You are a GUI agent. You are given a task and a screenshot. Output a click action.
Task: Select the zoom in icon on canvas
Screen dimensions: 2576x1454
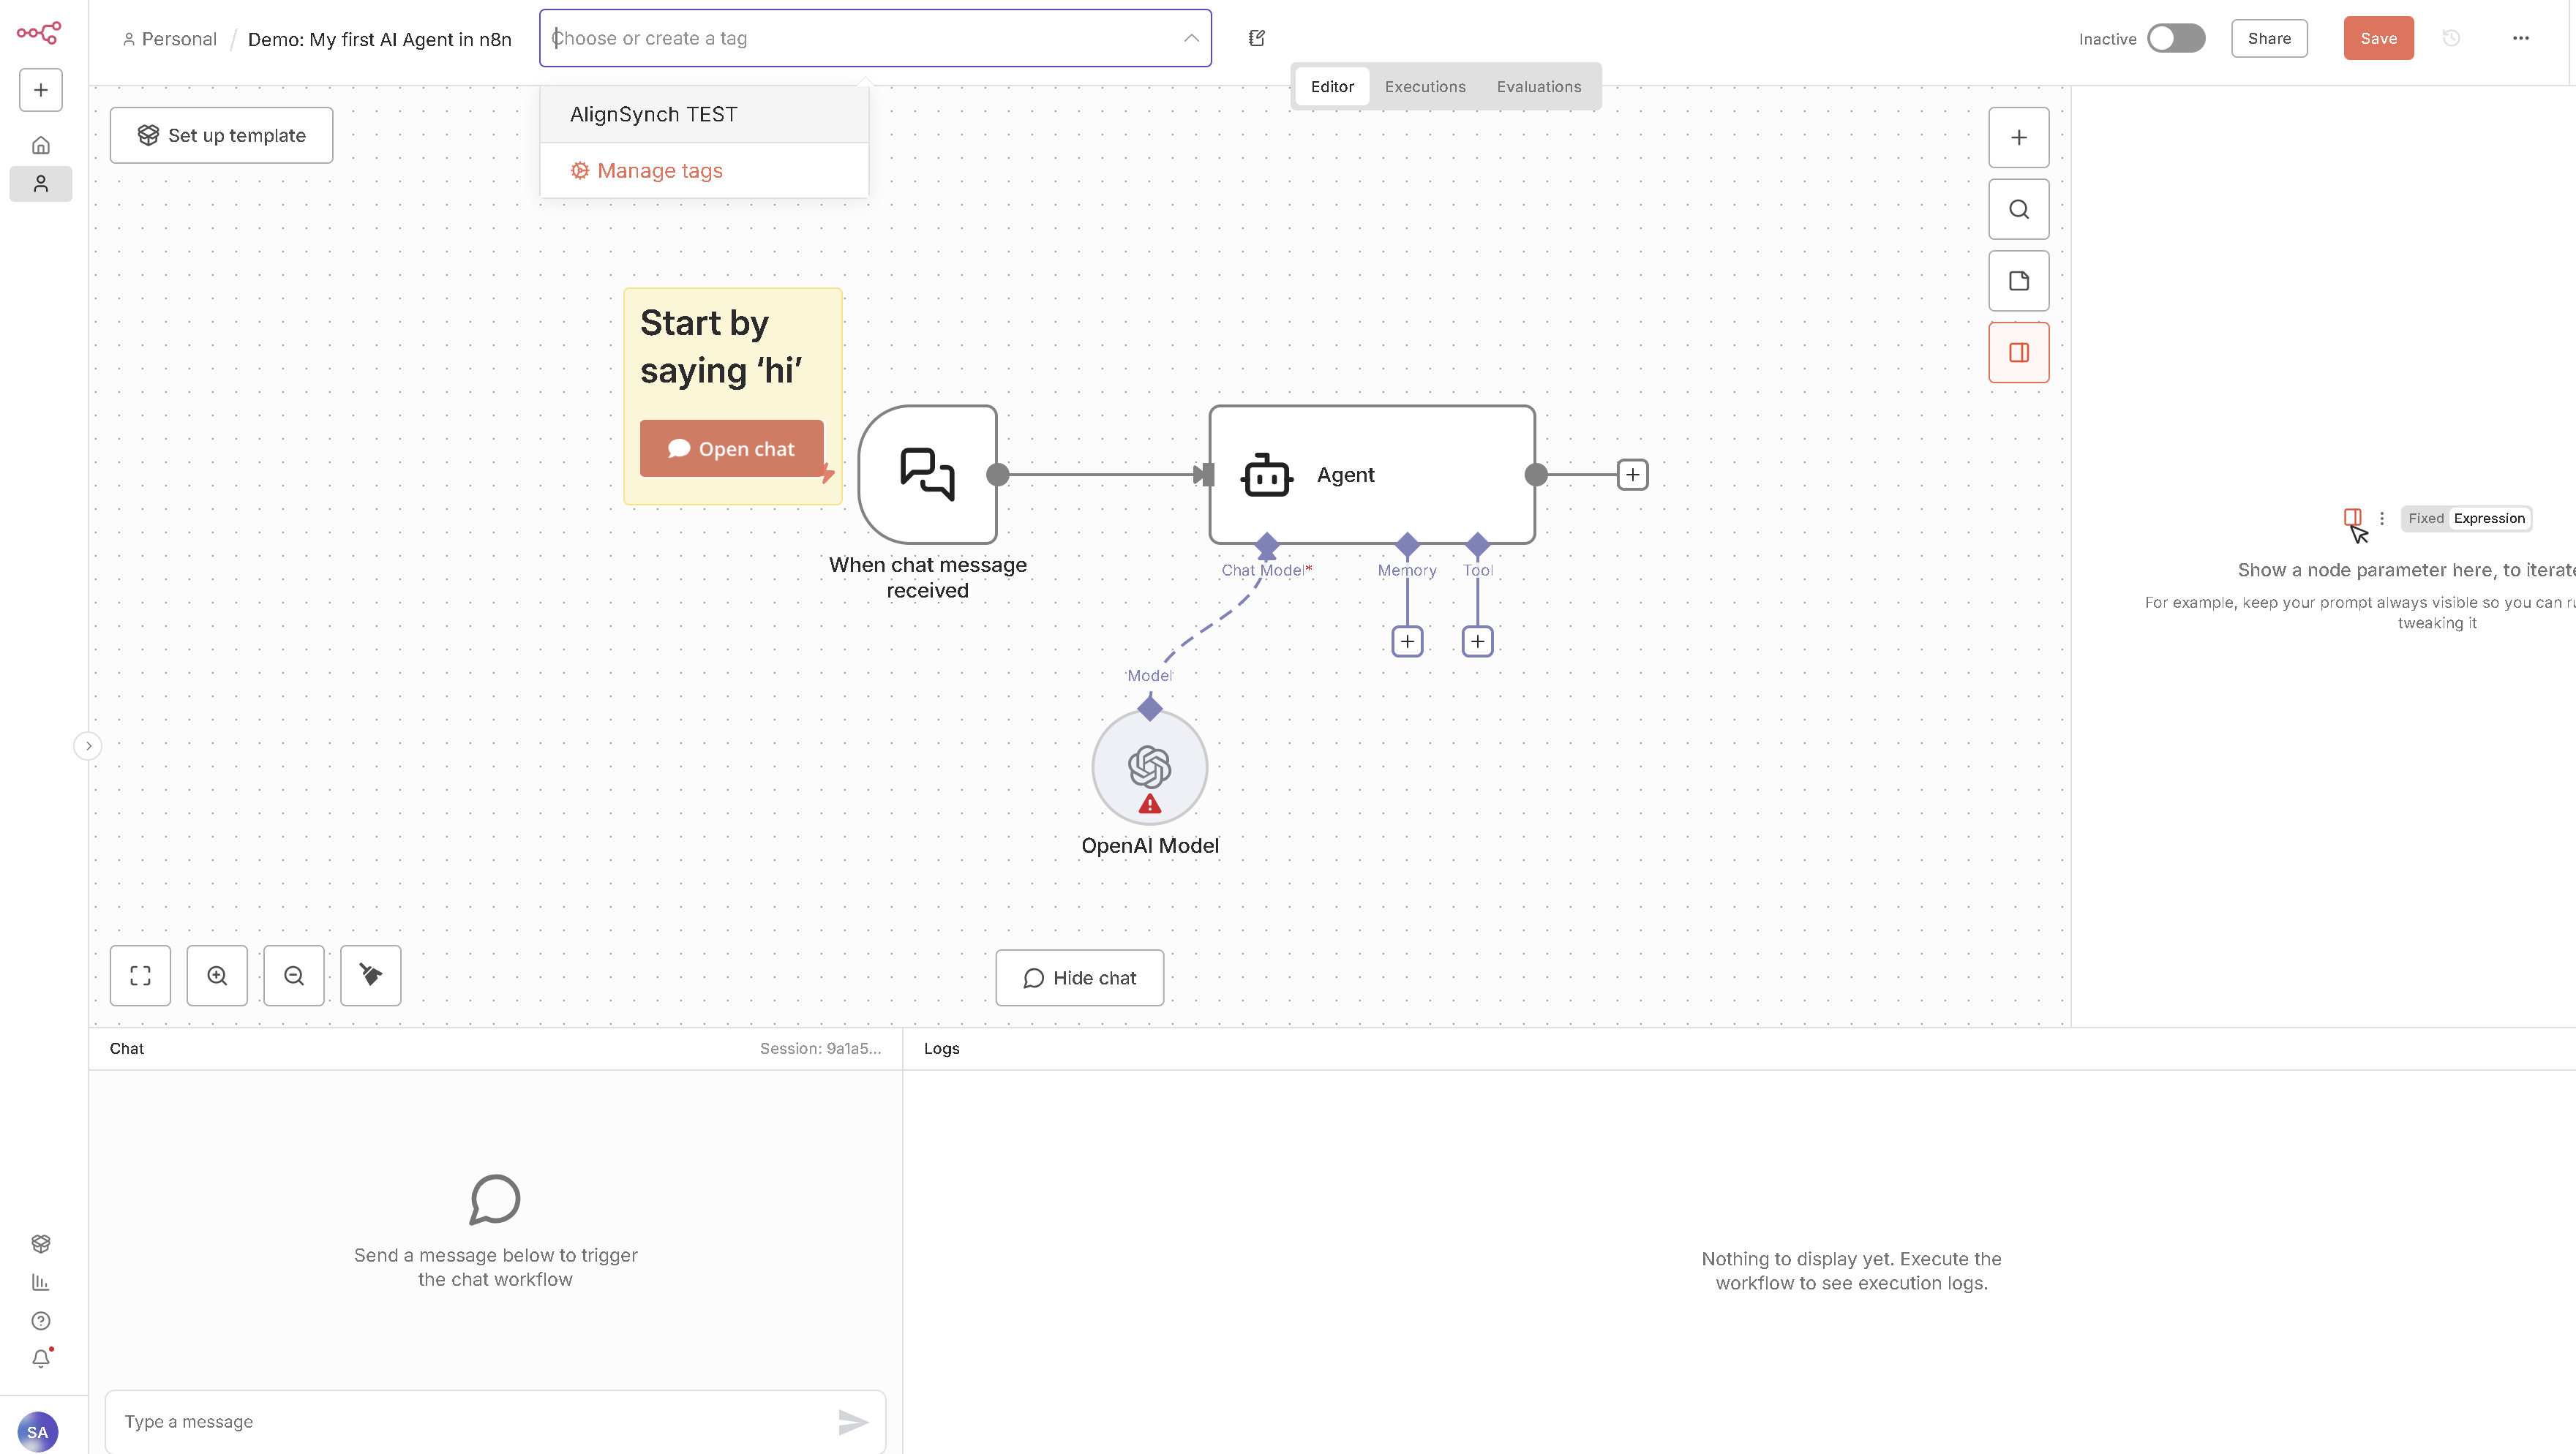217,975
